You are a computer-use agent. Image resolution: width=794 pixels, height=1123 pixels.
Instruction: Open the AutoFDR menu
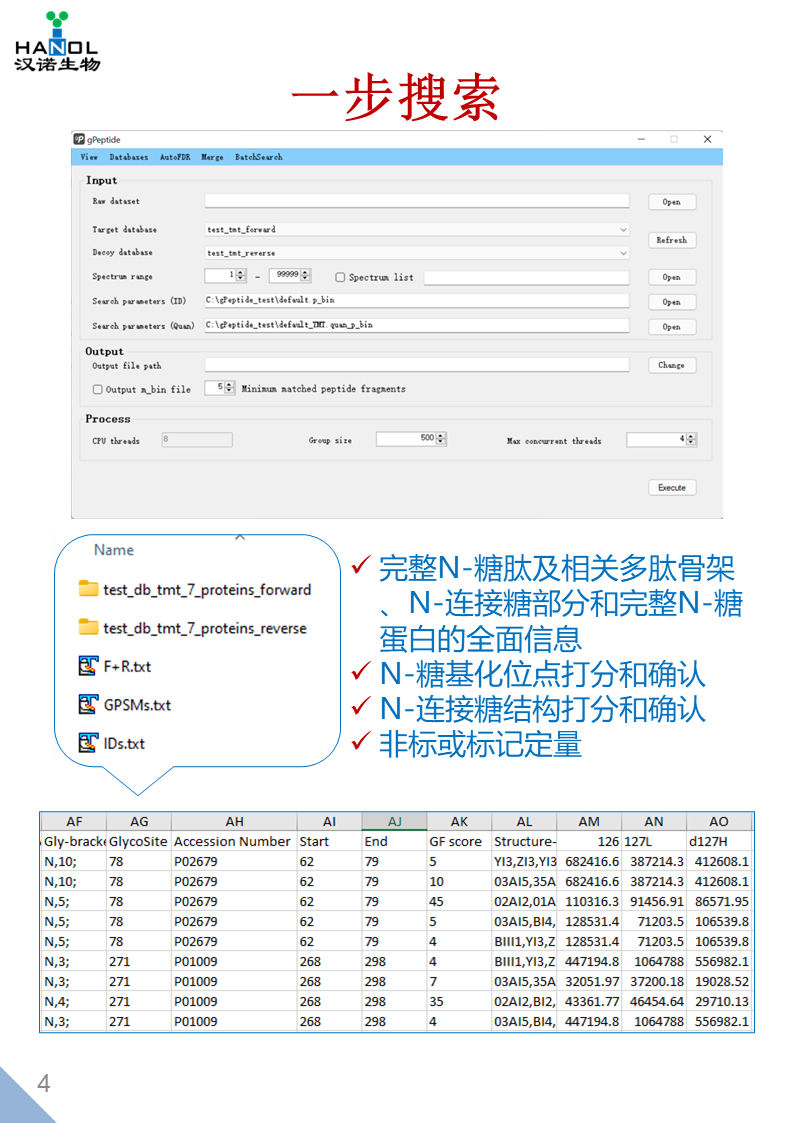tap(175, 157)
